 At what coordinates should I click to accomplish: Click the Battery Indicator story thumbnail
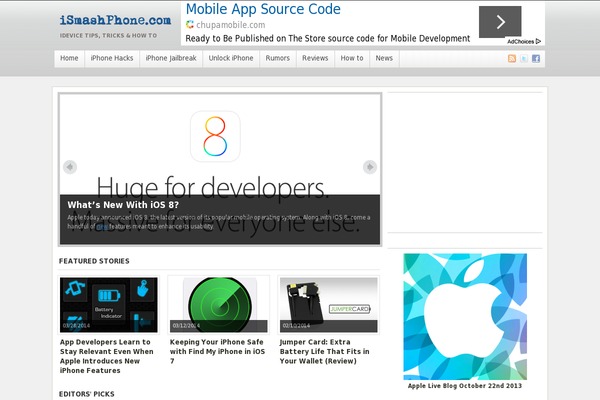click(x=109, y=305)
